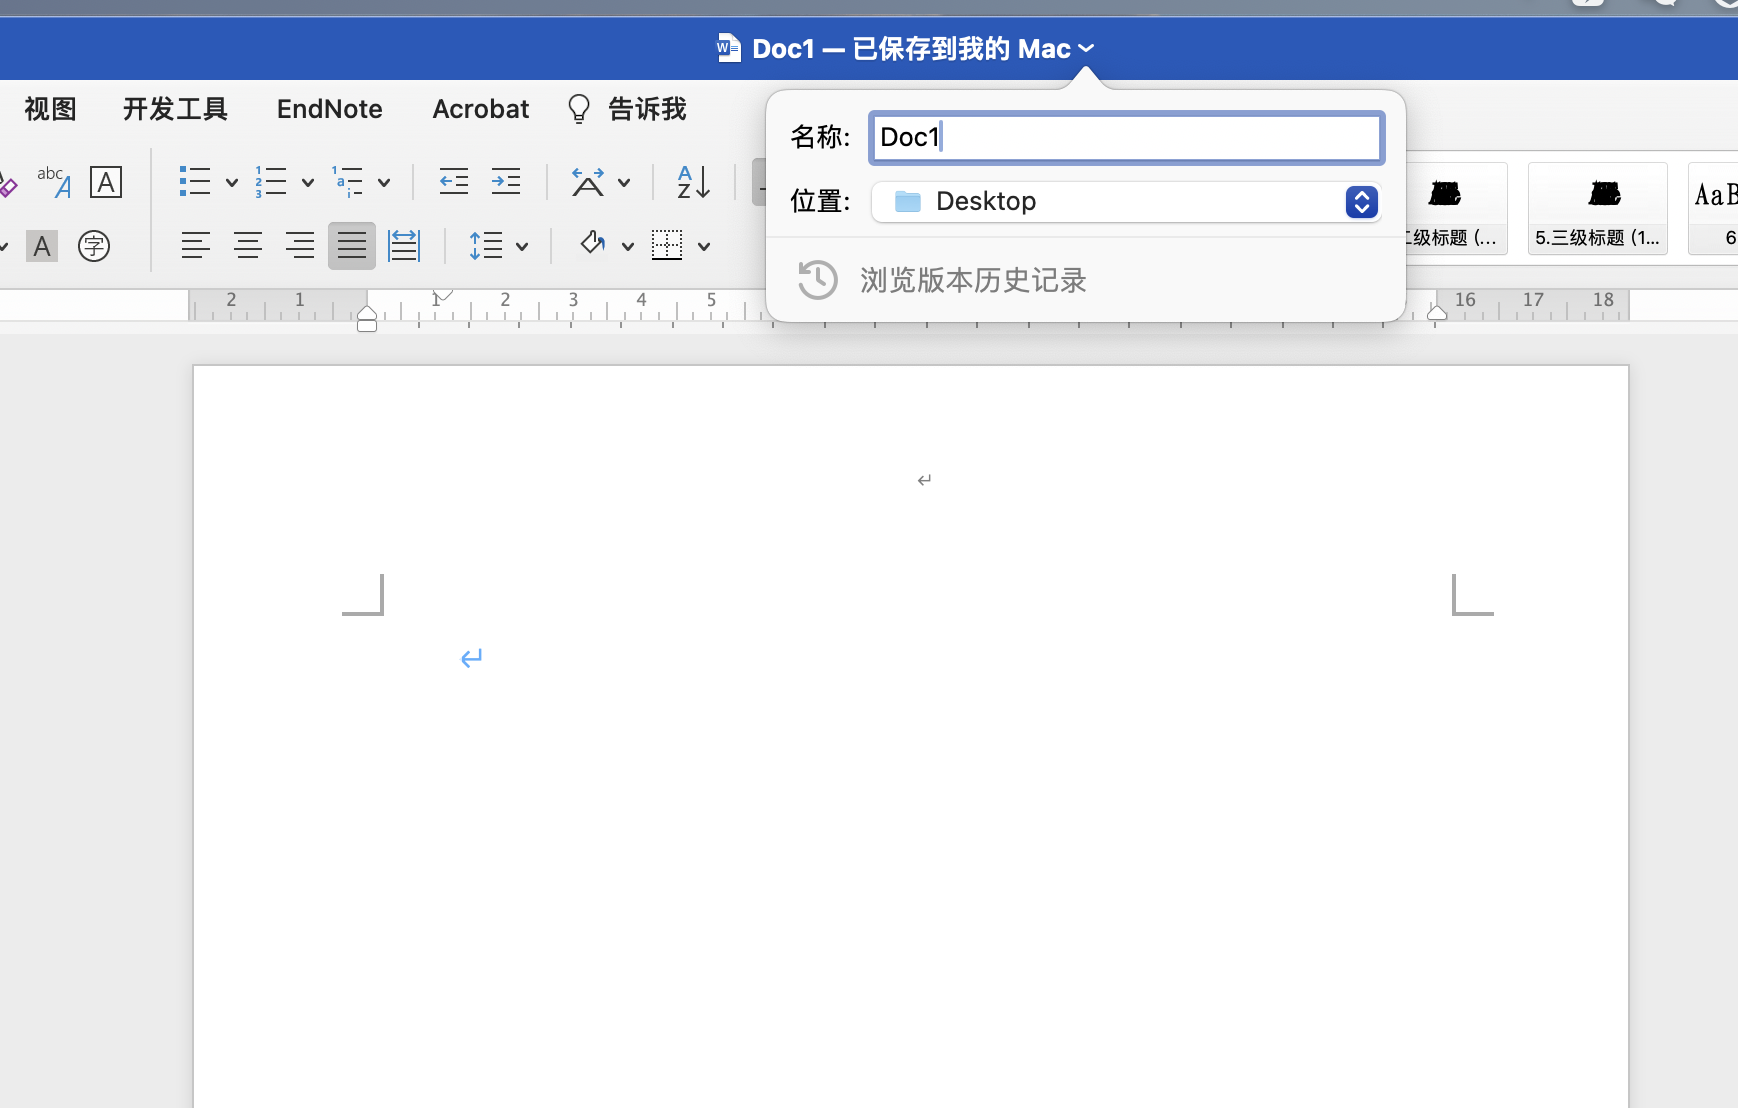
Task: Apply numbered list formatting
Action: [271, 182]
